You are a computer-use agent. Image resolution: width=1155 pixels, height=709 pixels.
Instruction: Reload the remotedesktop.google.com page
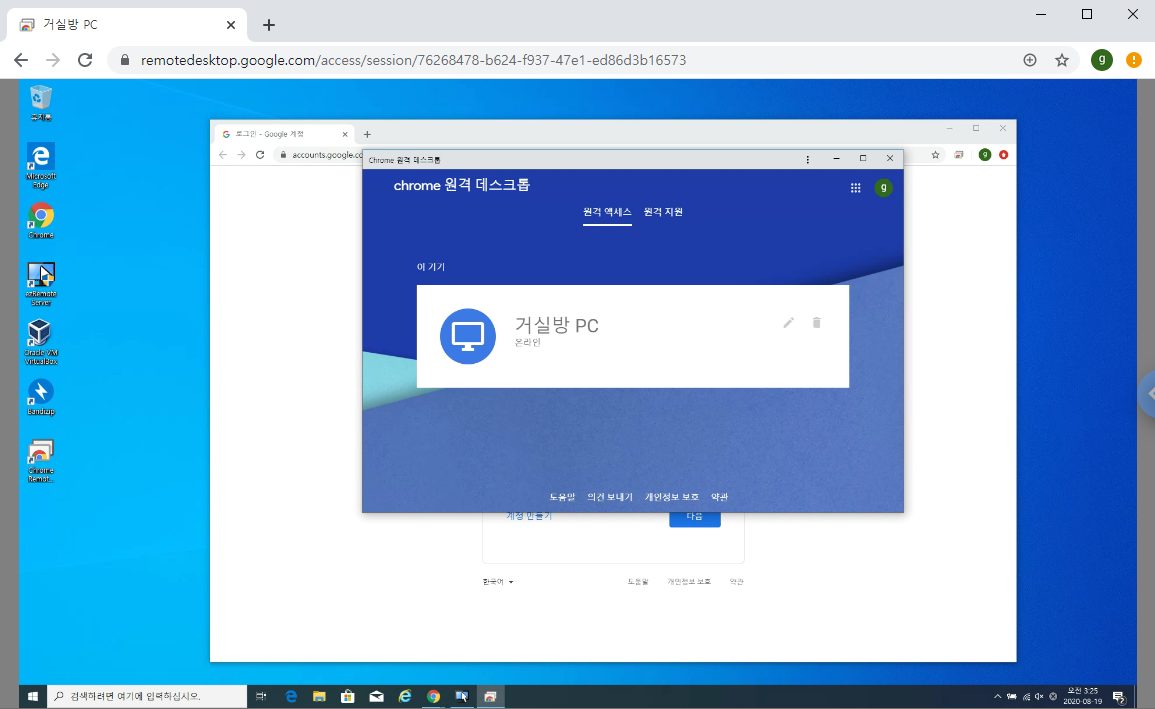pos(85,60)
